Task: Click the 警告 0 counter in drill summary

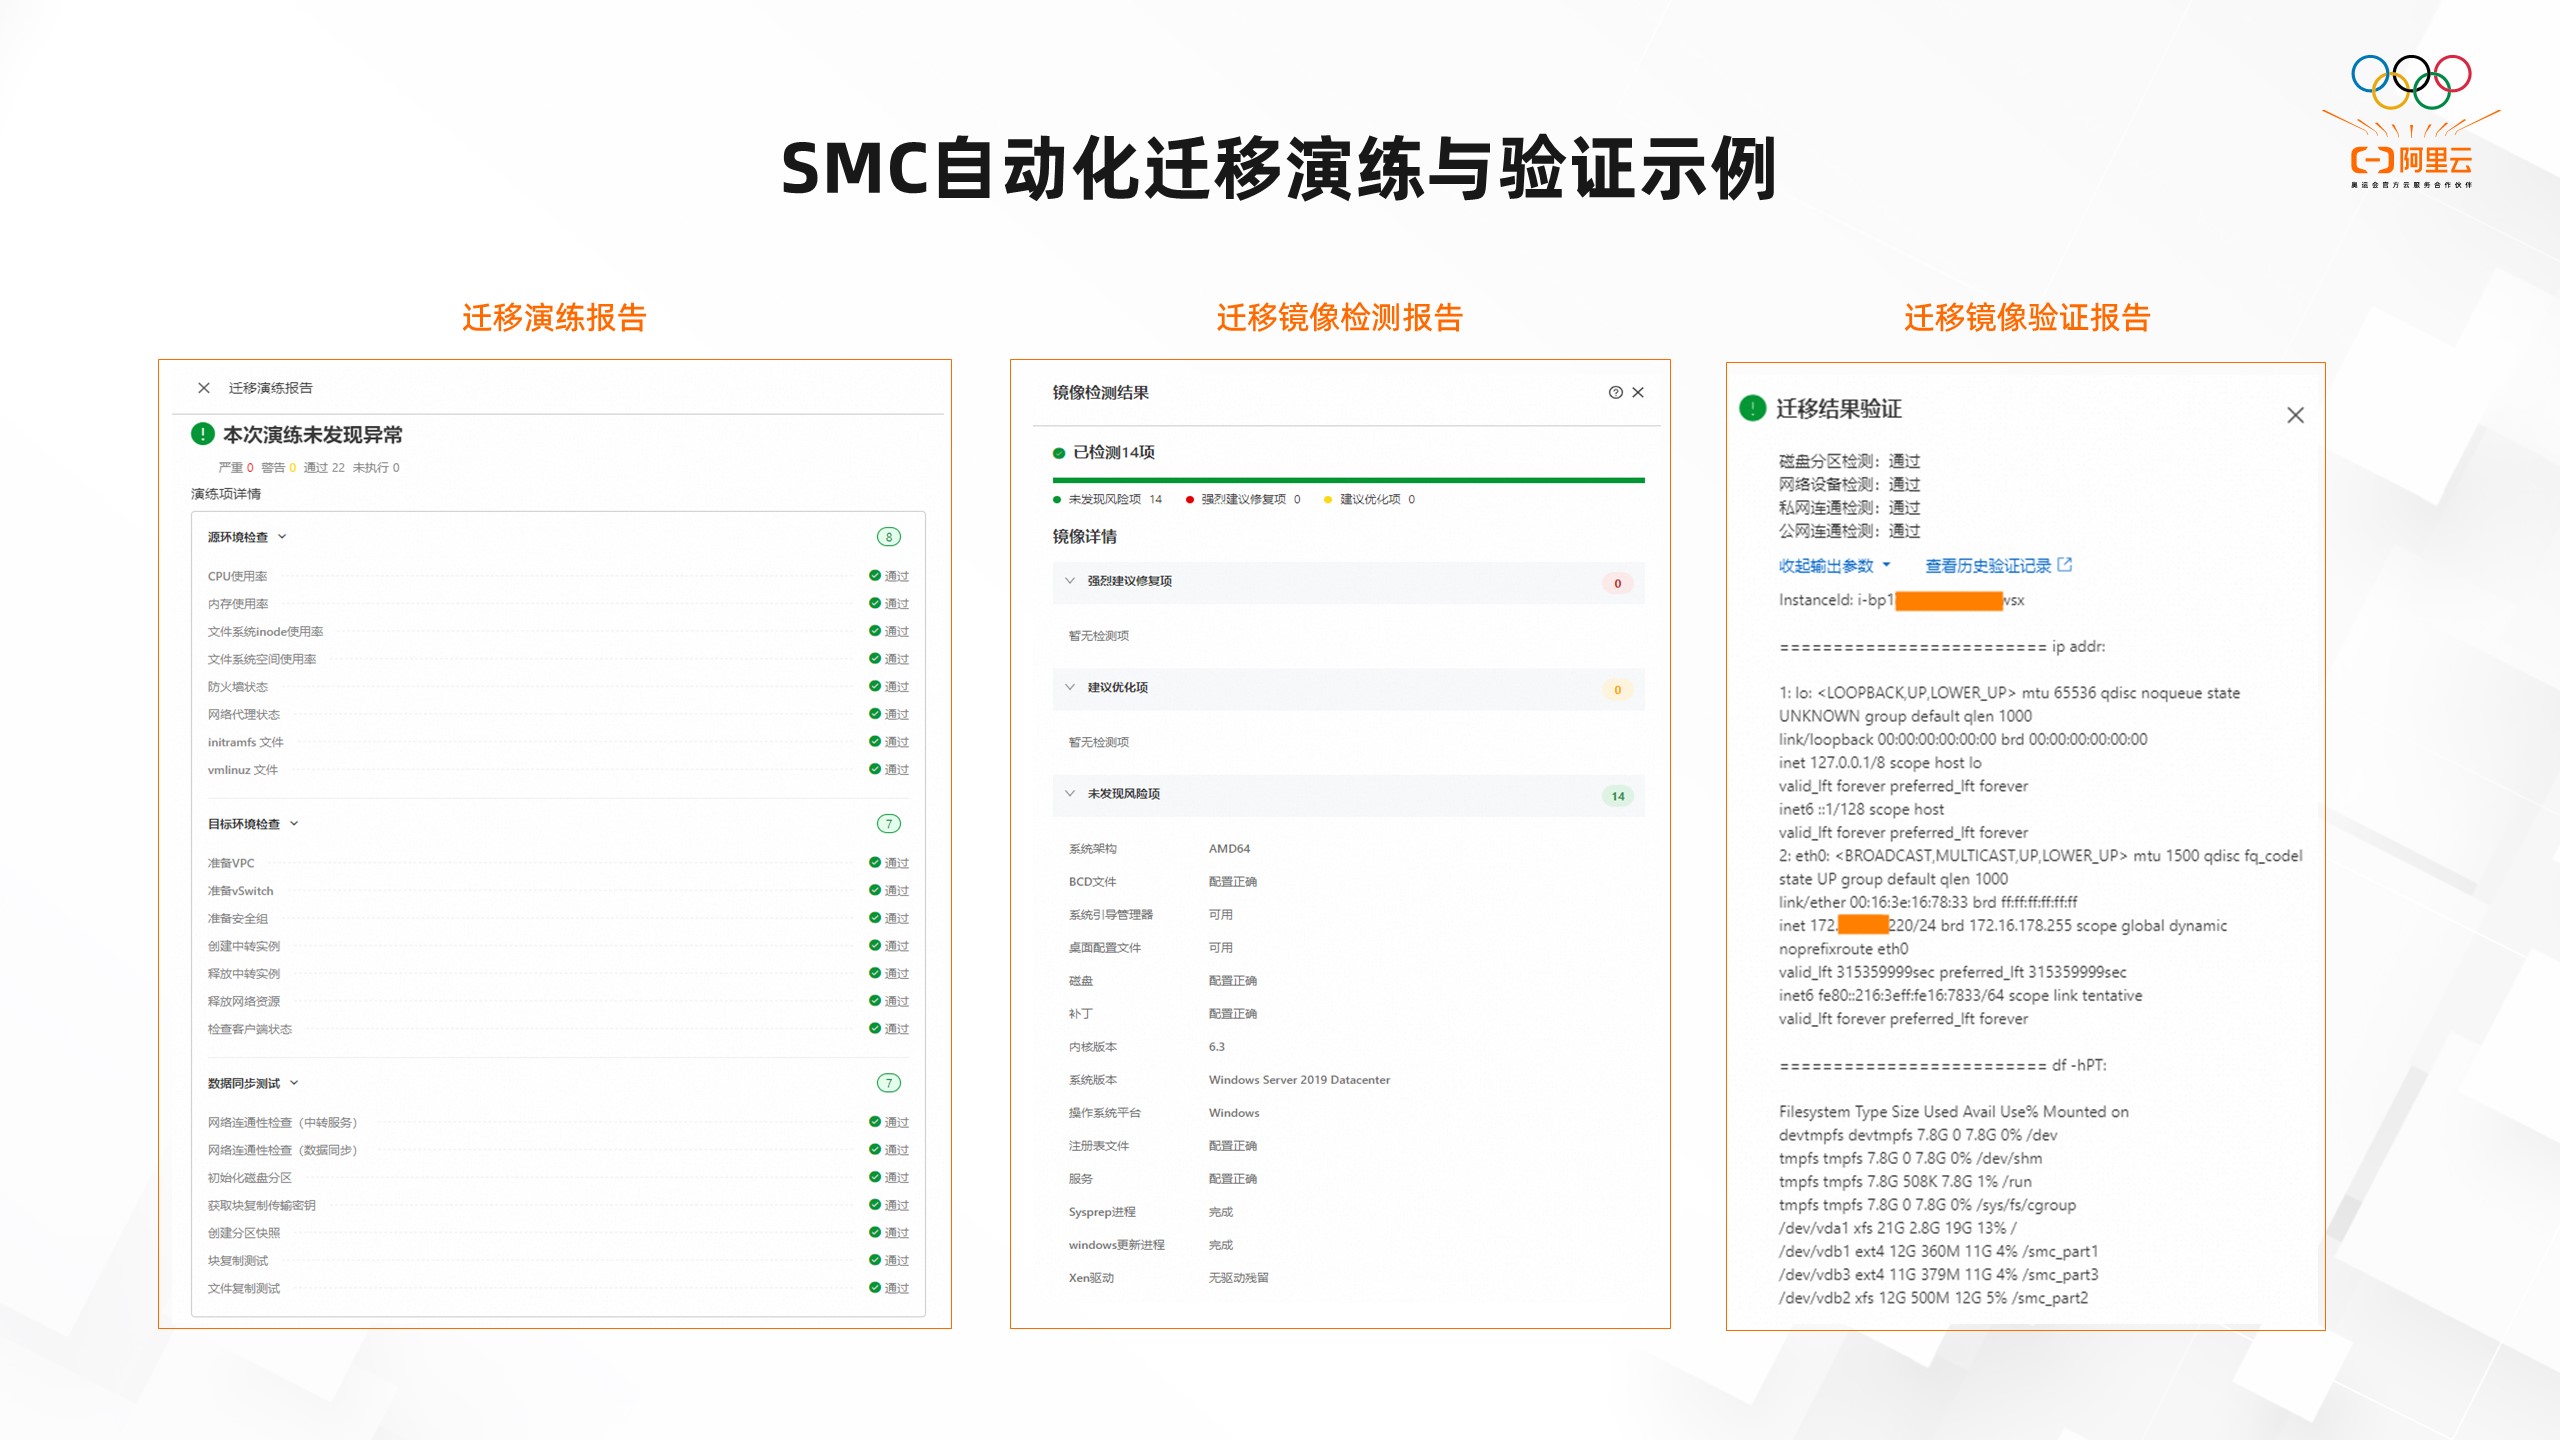Action: (x=279, y=468)
